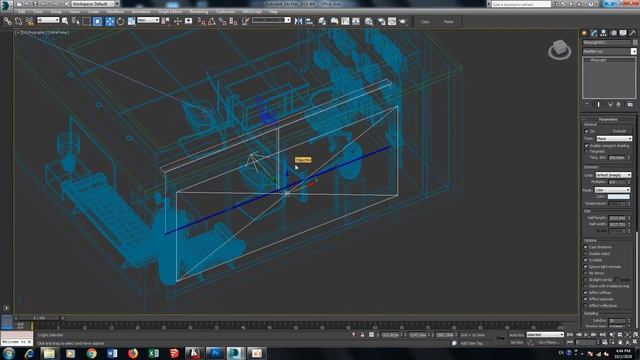
Task: Open the Customize menu
Action: 225,12
